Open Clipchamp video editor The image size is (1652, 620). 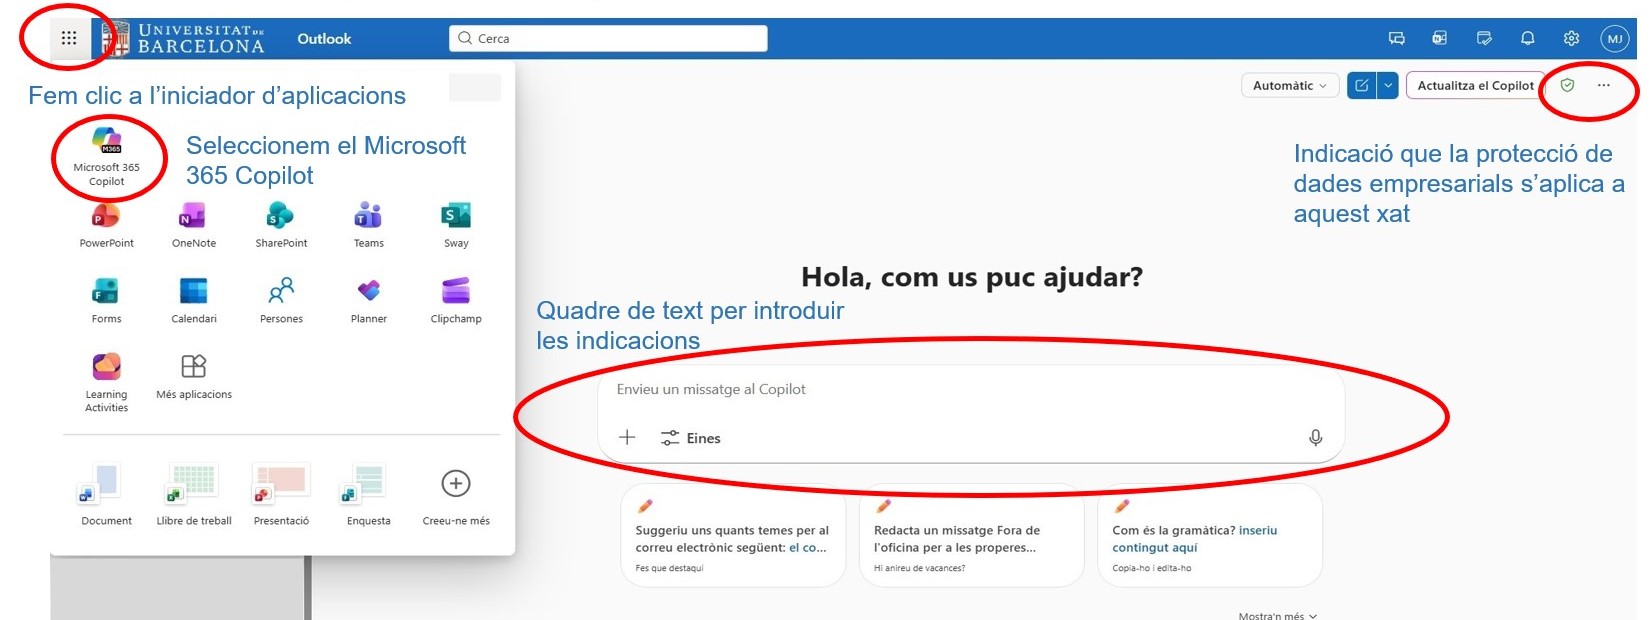pyautogui.click(x=456, y=301)
